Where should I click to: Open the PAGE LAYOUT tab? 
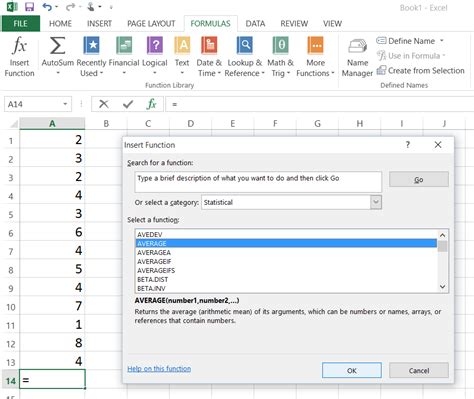click(x=151, y=24)
